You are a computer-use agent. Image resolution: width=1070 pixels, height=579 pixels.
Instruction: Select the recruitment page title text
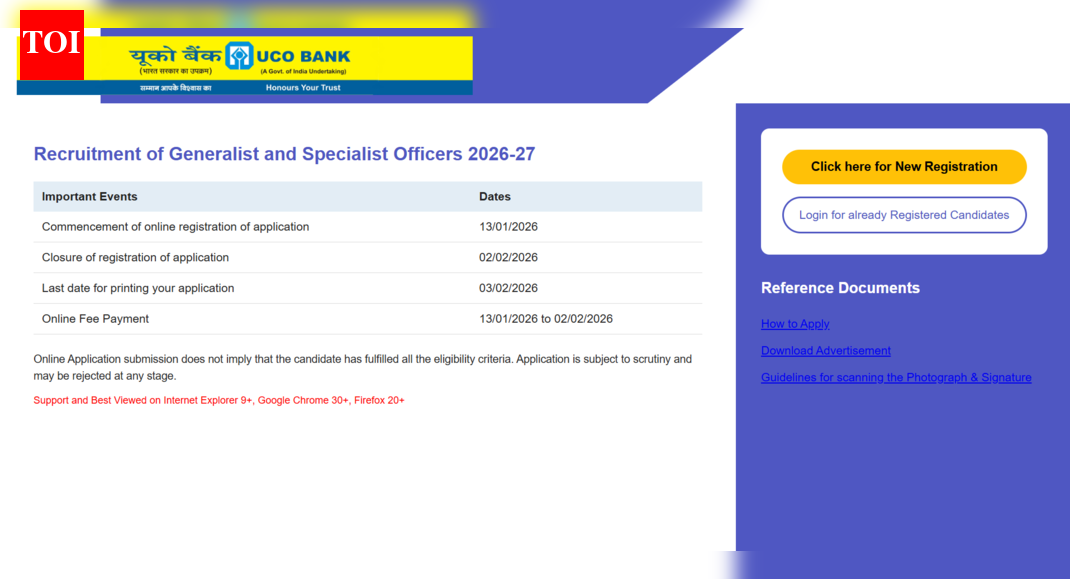click(x=285, y=153)
